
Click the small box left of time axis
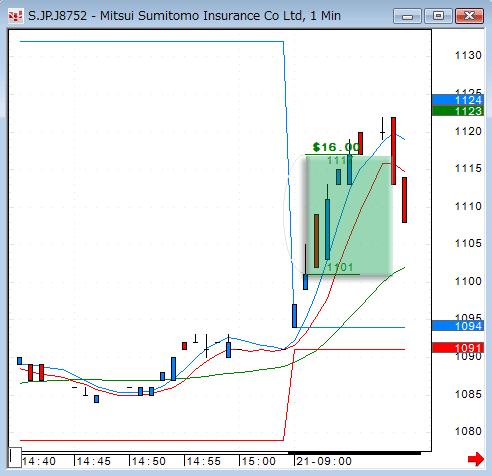pyautogui.click(x=15, y=457)
